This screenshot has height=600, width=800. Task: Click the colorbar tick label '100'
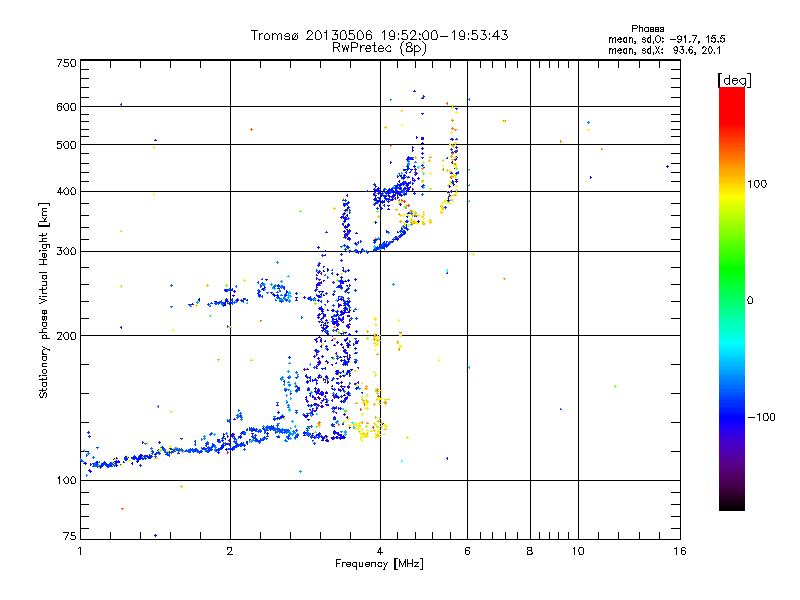757,184
